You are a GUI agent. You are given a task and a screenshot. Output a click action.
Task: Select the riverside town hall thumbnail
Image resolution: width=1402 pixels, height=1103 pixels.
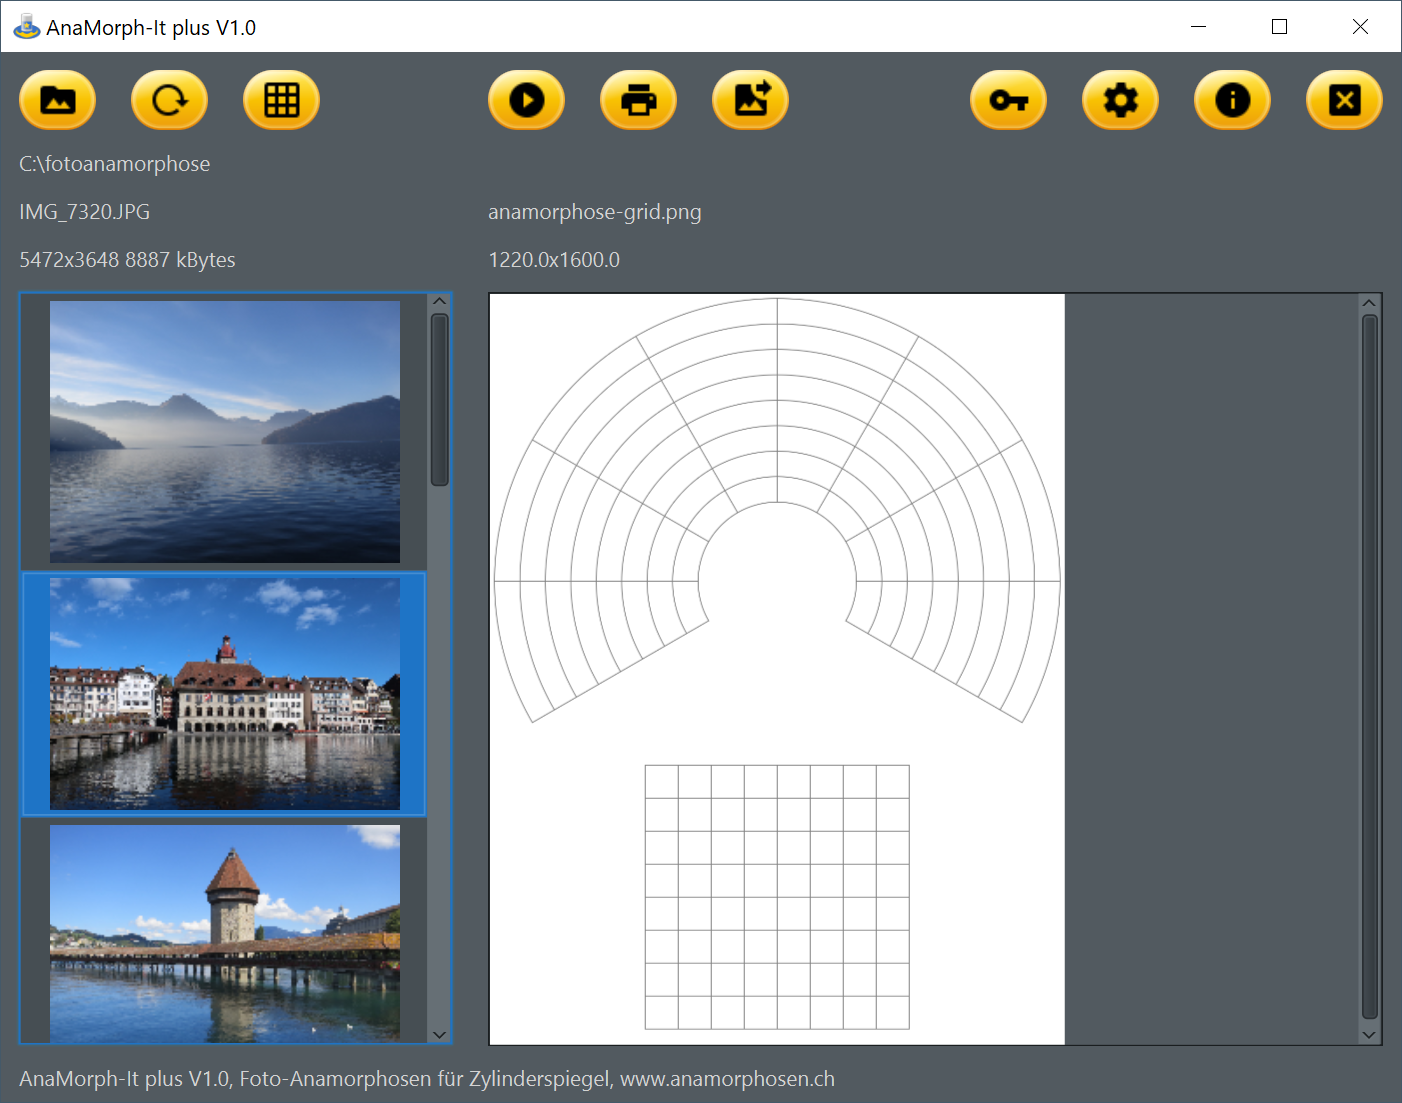(x=225, y=694)
